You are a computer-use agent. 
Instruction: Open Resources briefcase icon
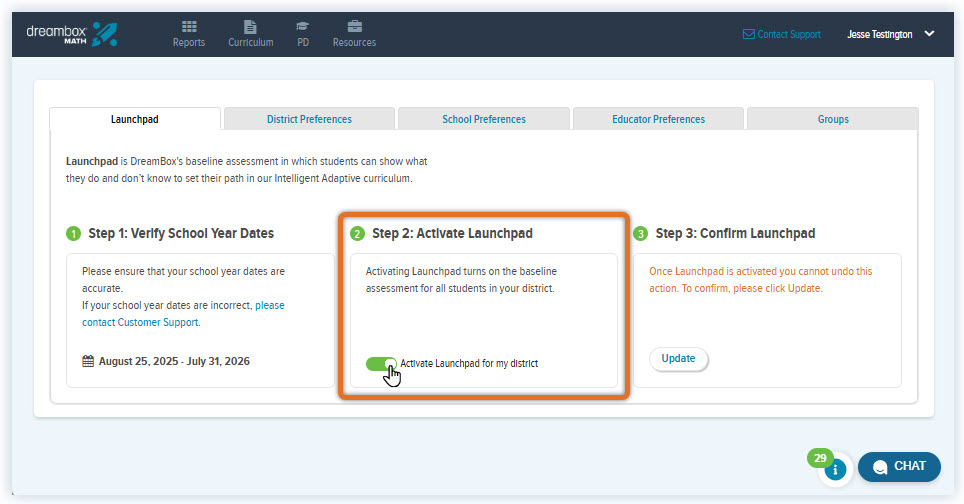click(355, 26)
